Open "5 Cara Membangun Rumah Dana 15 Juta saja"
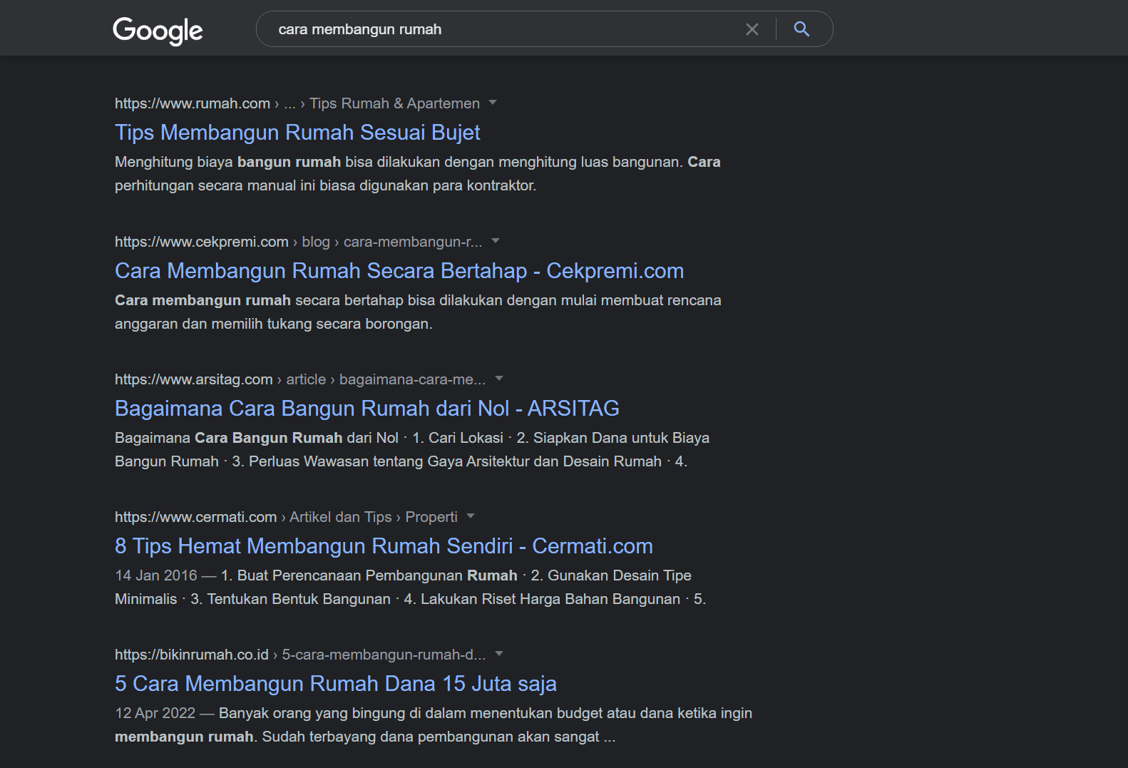The image size is (1128, 768). click(336, 683)
